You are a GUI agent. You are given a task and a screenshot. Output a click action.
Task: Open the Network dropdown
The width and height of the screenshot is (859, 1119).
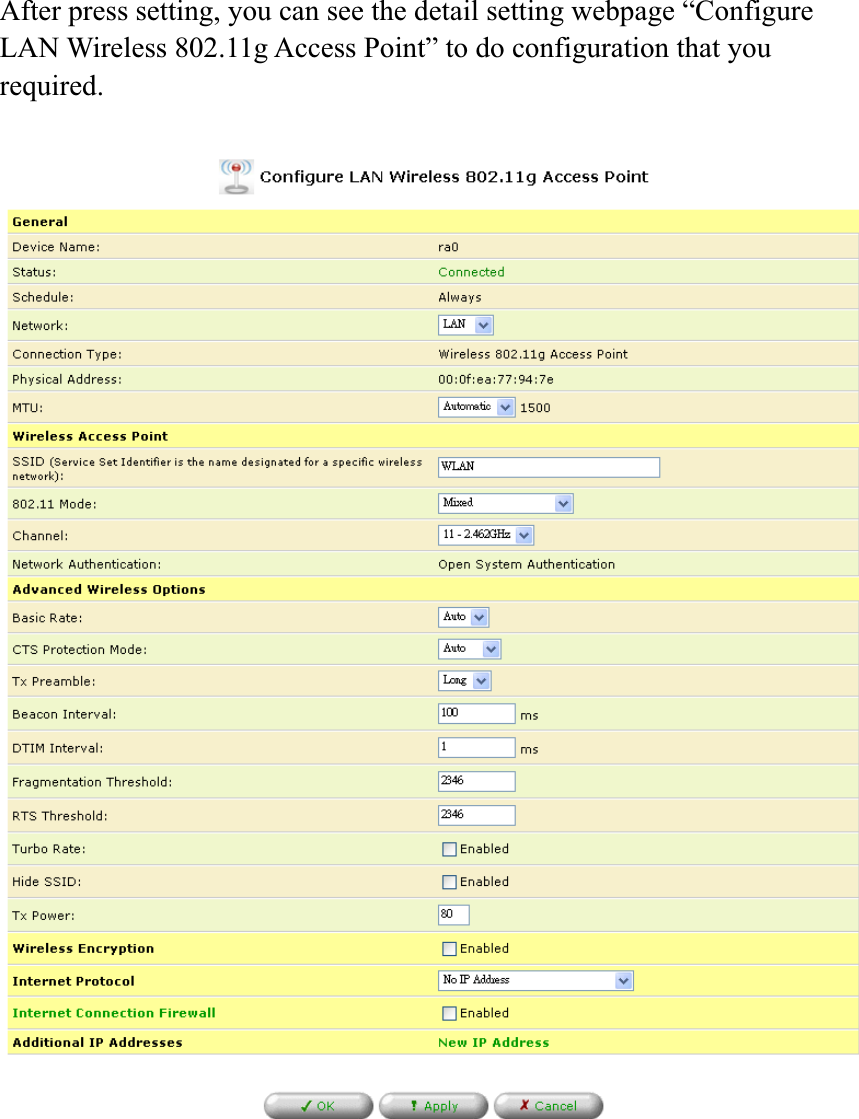pyautogui.click(x=465, y=324)
